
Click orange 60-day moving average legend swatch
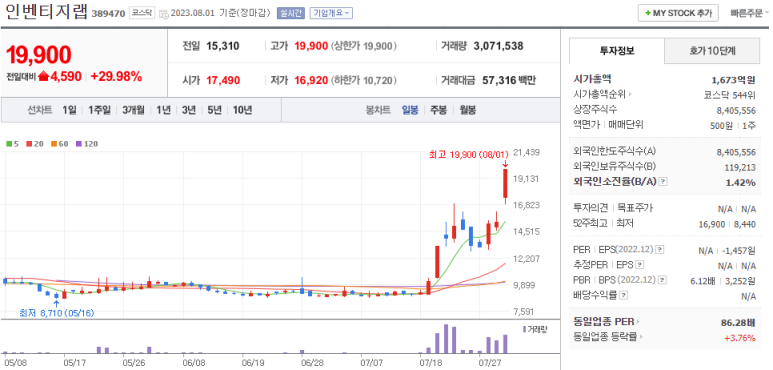click(x=53, y=144)
